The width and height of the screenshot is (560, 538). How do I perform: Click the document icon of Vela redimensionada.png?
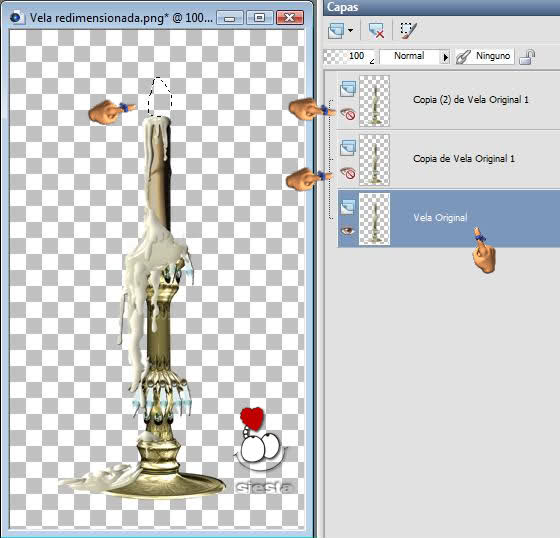(16, 17)
